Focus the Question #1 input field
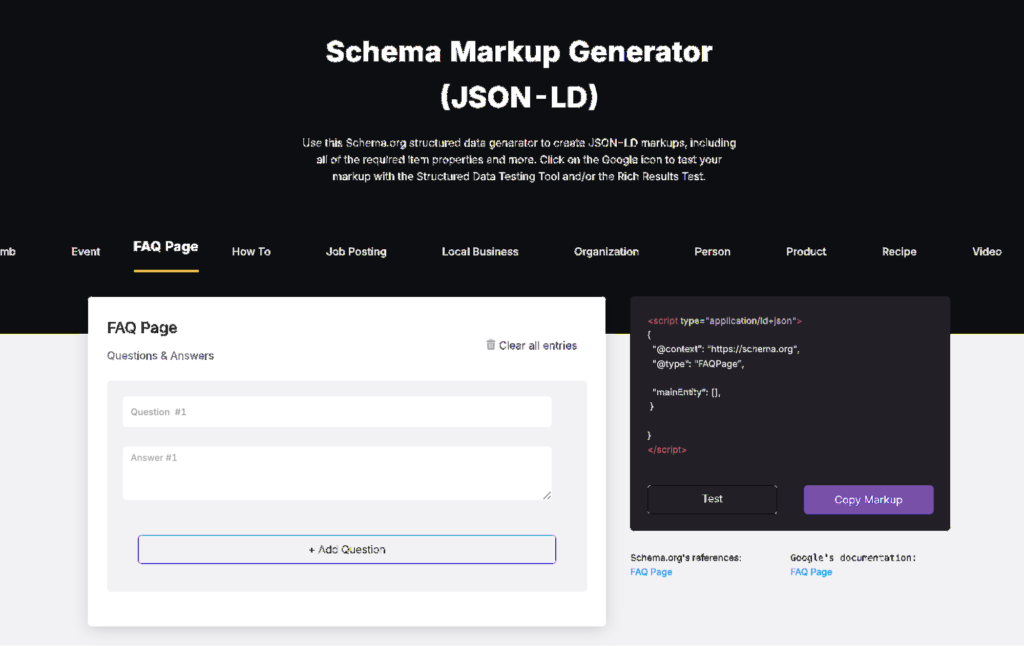The image size is (1024, 646). [x=337, y=412]
